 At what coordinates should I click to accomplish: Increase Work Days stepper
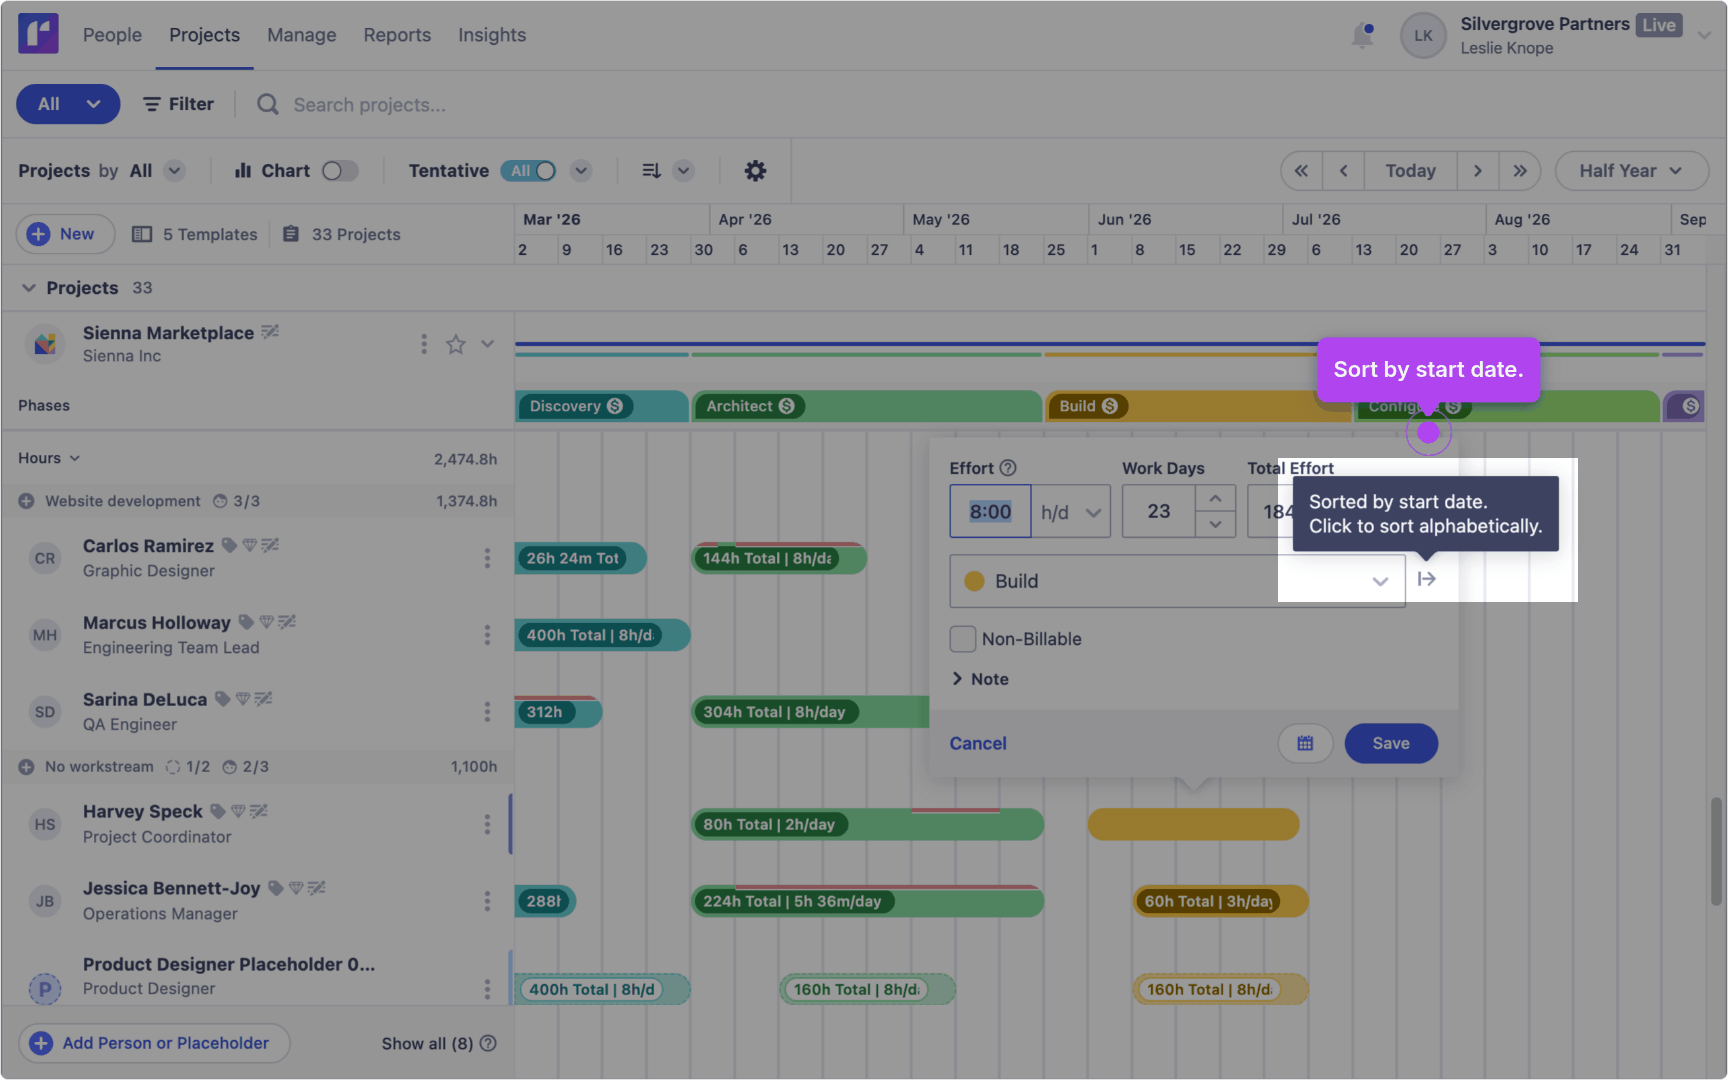(x=1215, y=498)
